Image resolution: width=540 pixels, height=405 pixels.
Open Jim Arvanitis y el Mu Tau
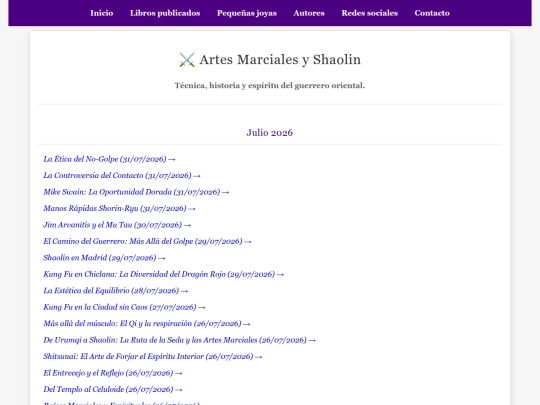(x=117, y=225)
